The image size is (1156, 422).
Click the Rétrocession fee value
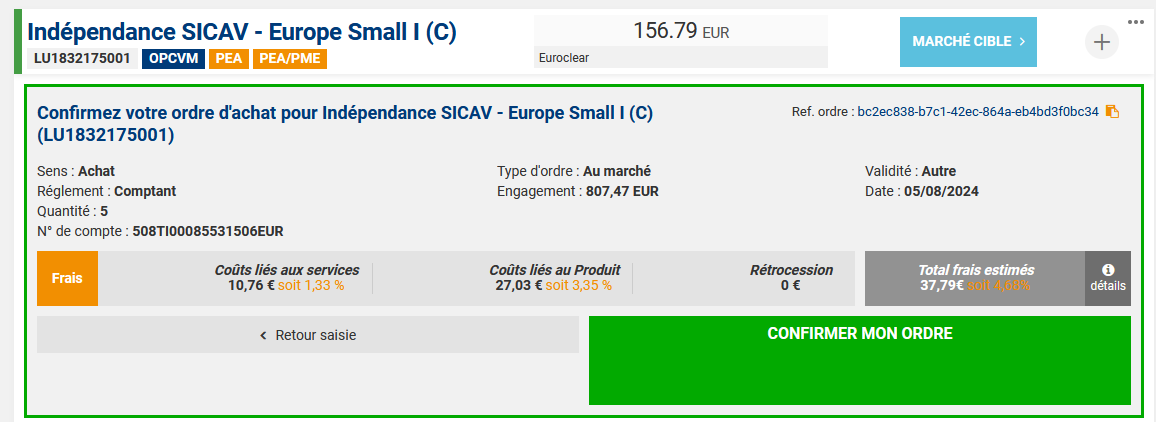790,285
